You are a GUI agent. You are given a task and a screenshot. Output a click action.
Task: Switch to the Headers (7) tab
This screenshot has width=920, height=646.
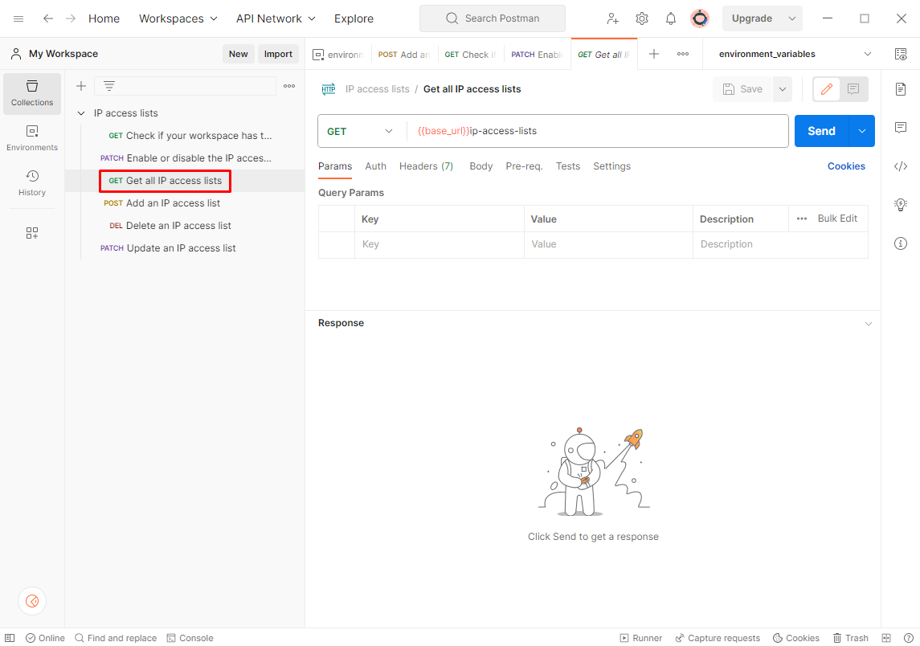tap(426, 166)
